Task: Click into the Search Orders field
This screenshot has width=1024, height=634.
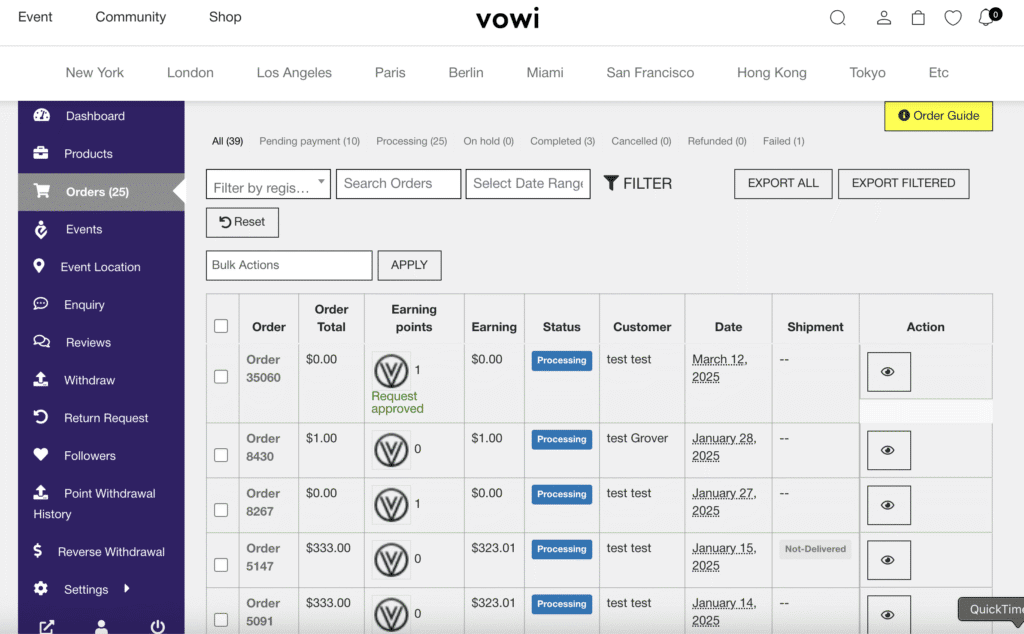Action: coord(398,184)
